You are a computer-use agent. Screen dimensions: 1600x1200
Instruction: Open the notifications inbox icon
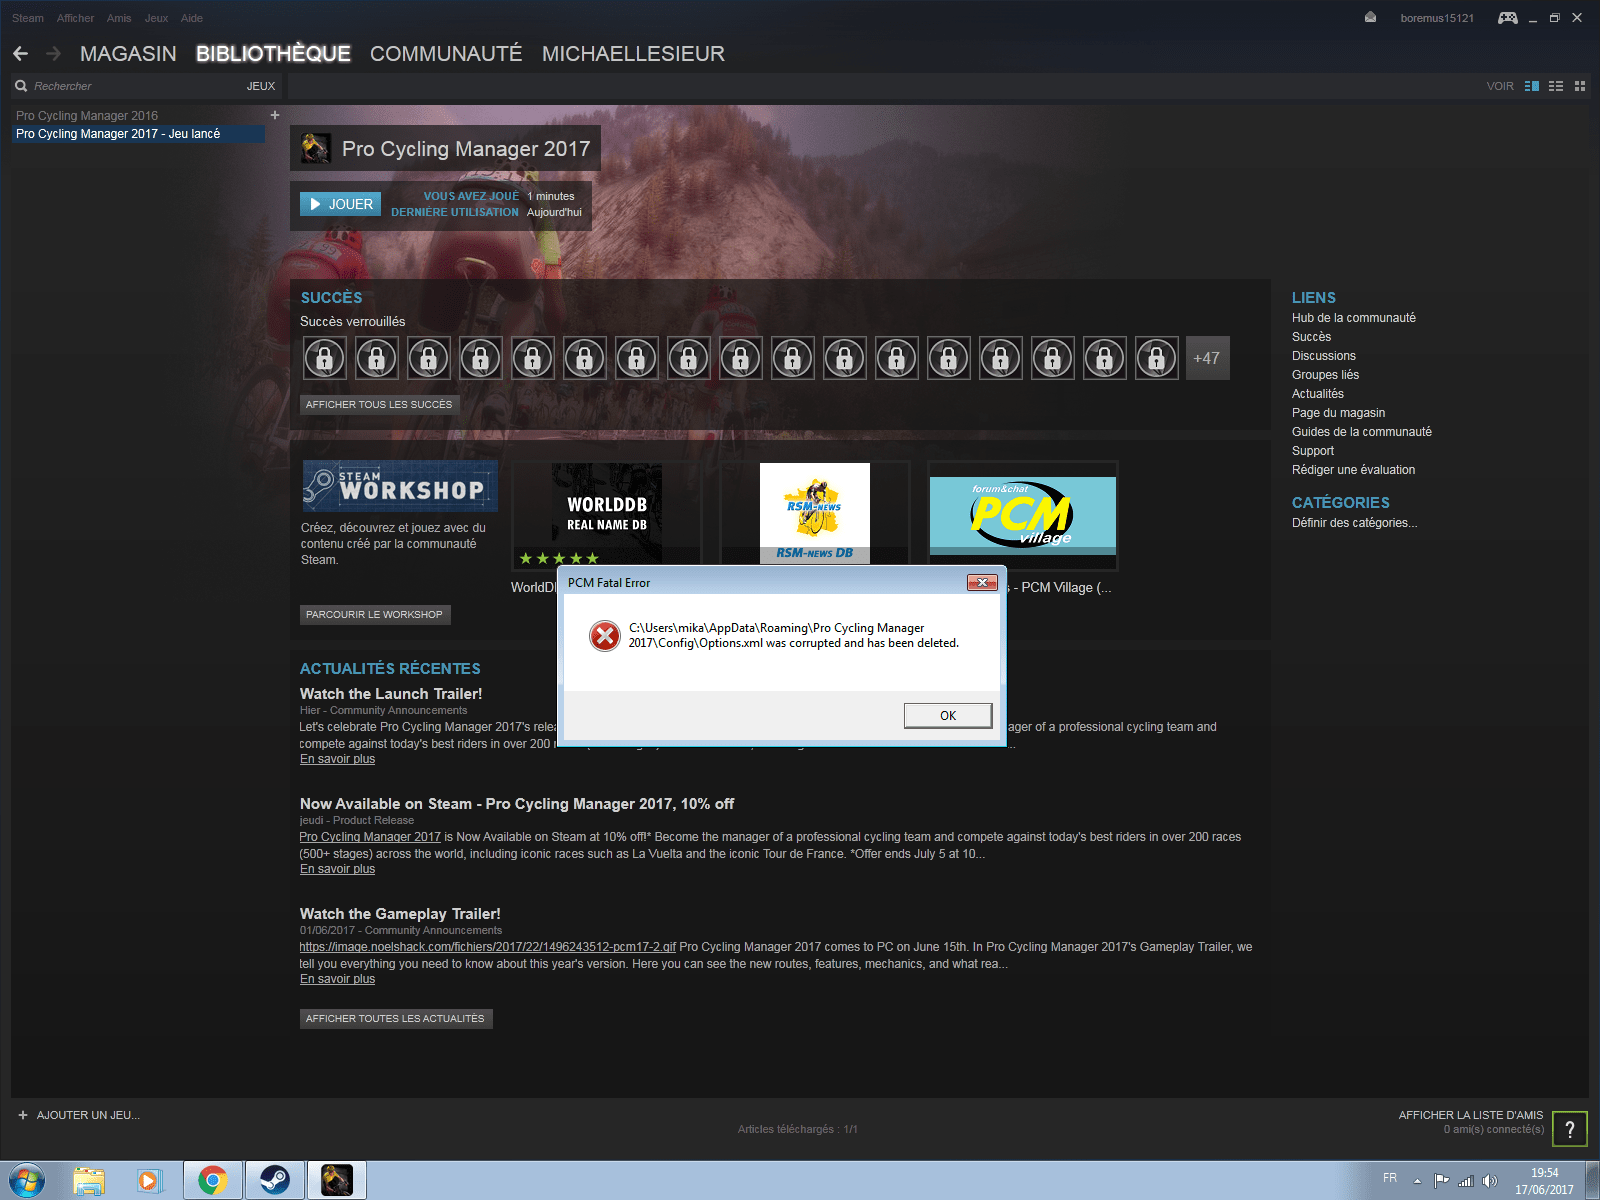pos(1370,17)
